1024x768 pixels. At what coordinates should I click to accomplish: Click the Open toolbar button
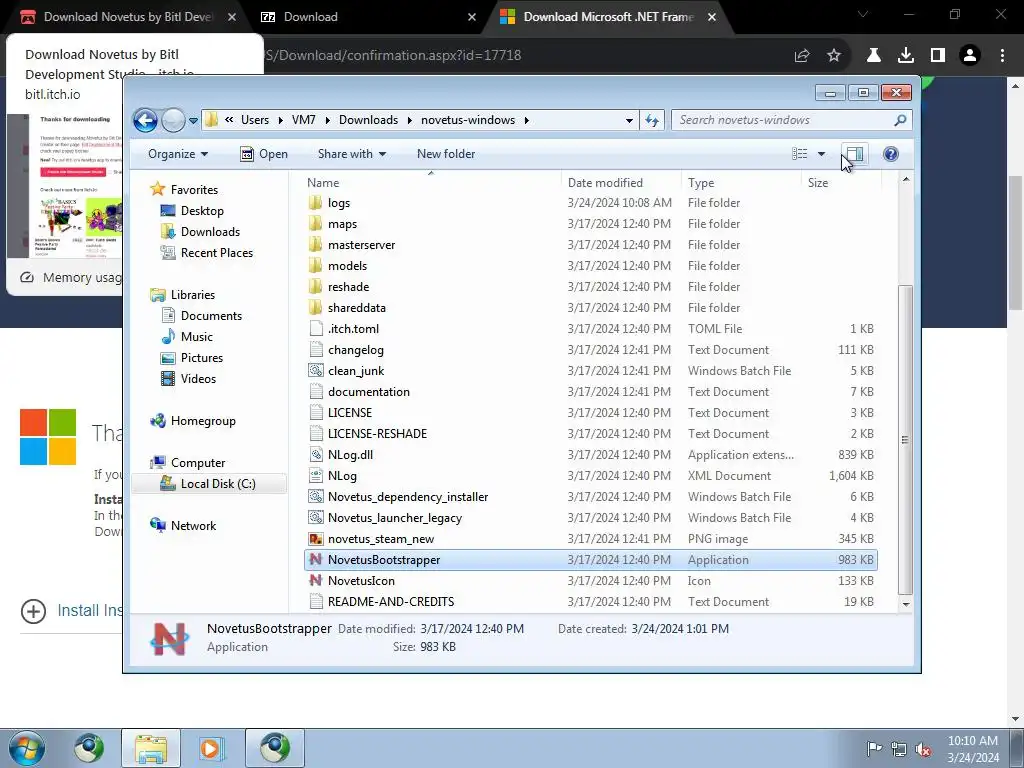264,154
